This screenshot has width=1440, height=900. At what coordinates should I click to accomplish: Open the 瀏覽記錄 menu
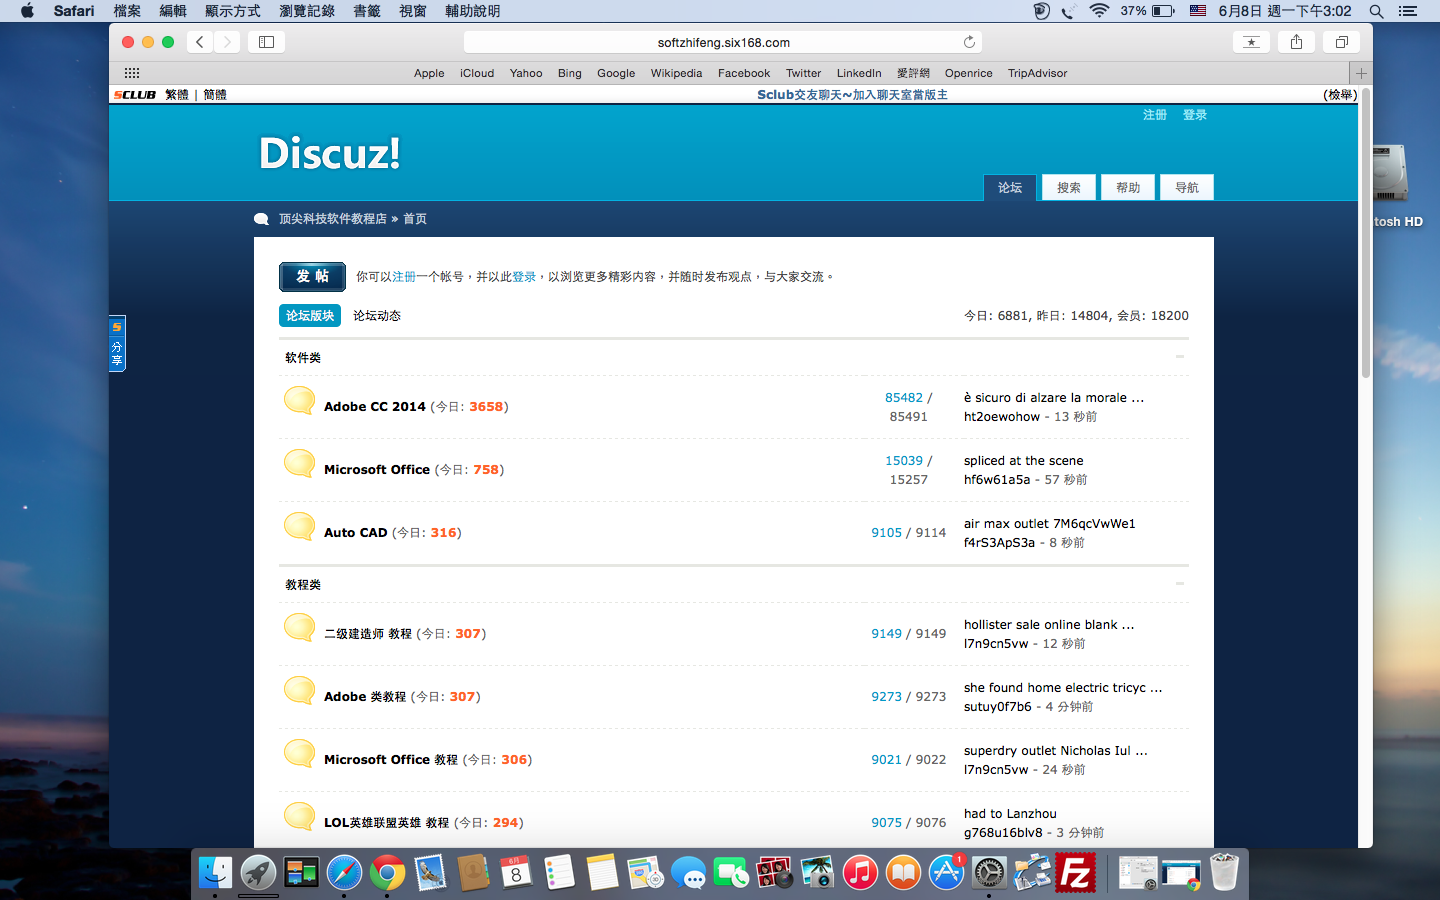pyautogui.click(x=307, y=11)
